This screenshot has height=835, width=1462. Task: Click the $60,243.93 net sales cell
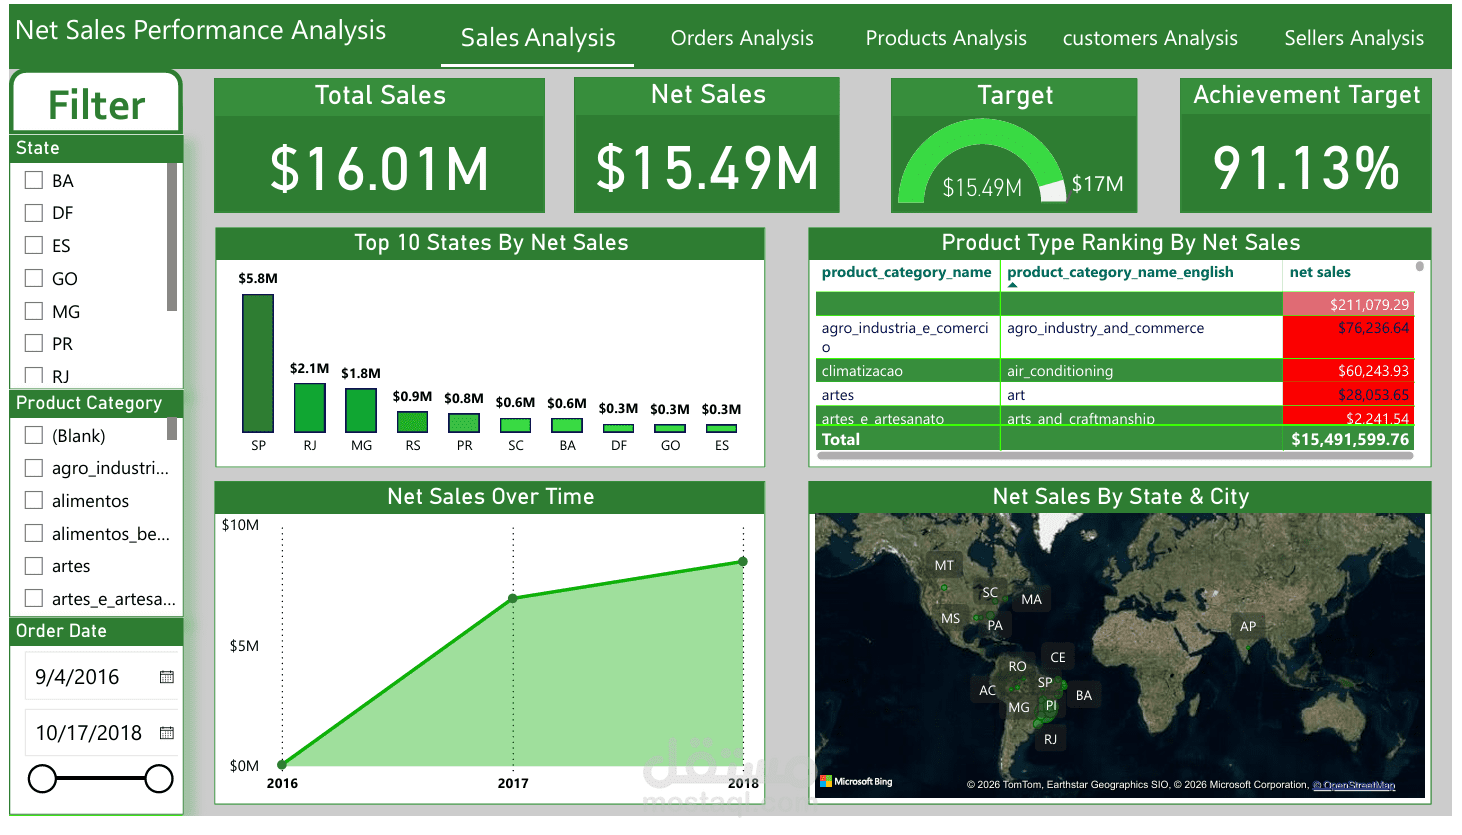pyautogui.click(x=1348, y=371)
